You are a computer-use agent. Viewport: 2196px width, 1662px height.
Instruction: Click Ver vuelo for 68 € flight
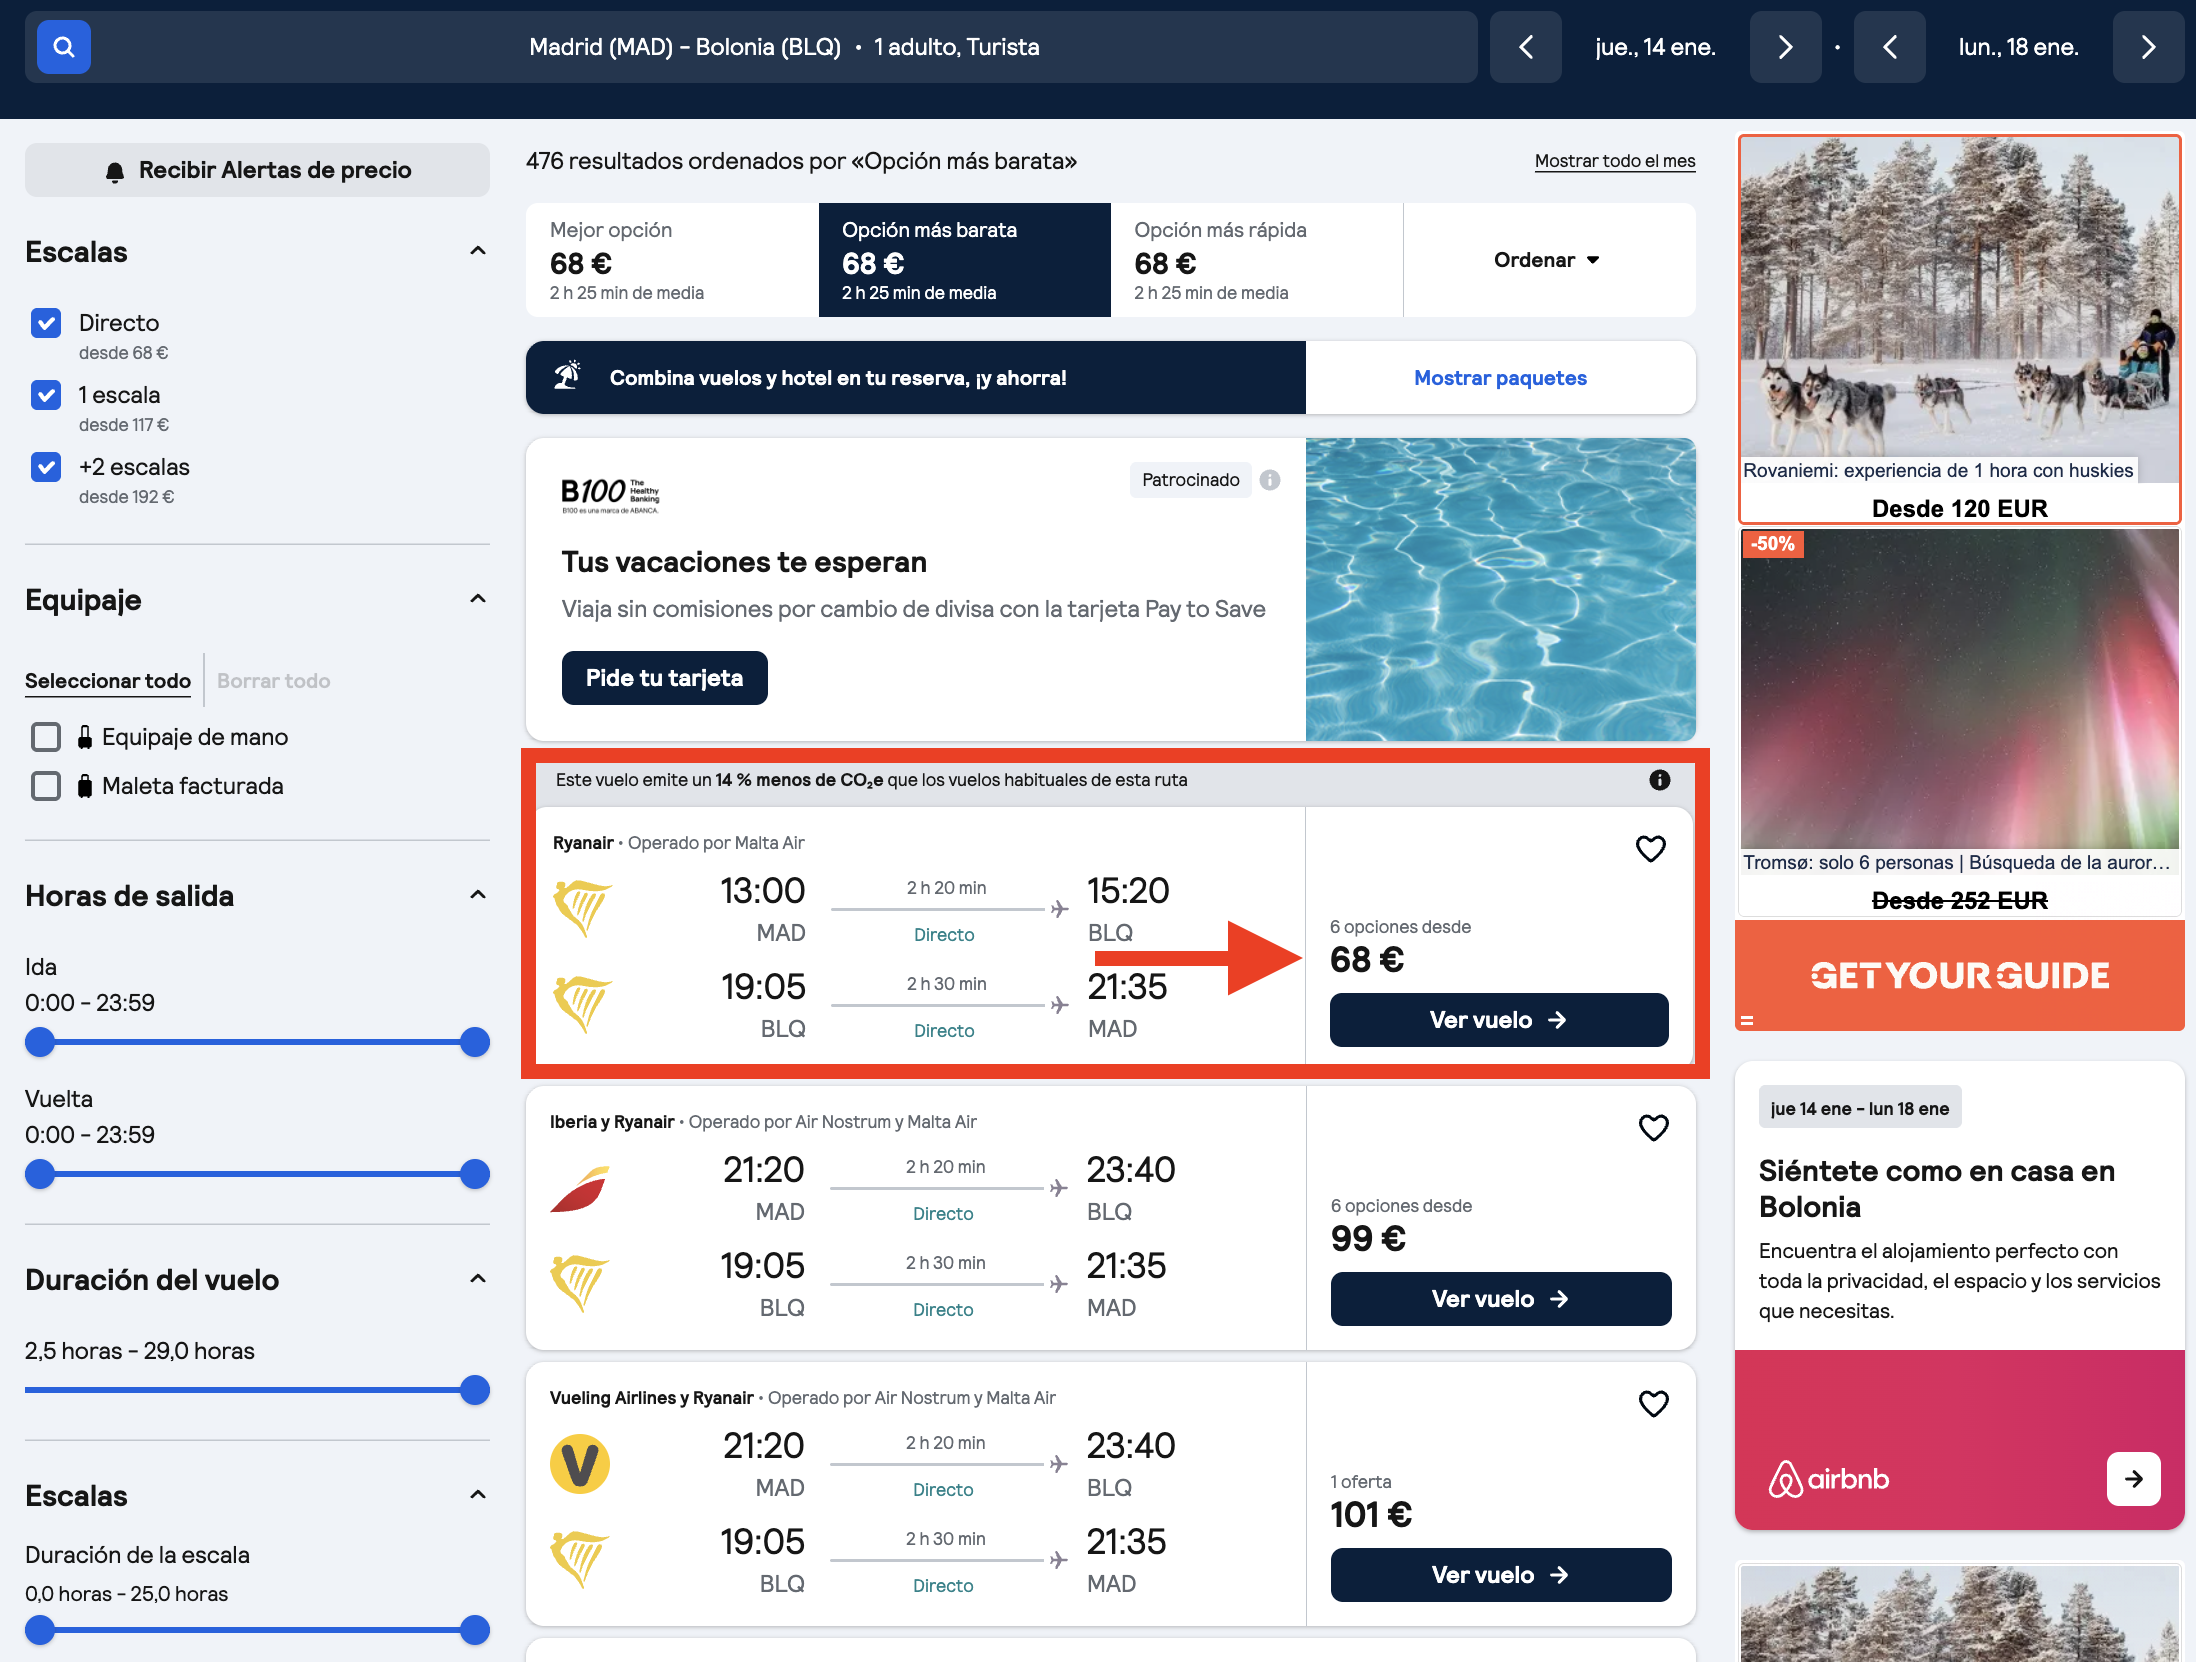point(1498,1020)
